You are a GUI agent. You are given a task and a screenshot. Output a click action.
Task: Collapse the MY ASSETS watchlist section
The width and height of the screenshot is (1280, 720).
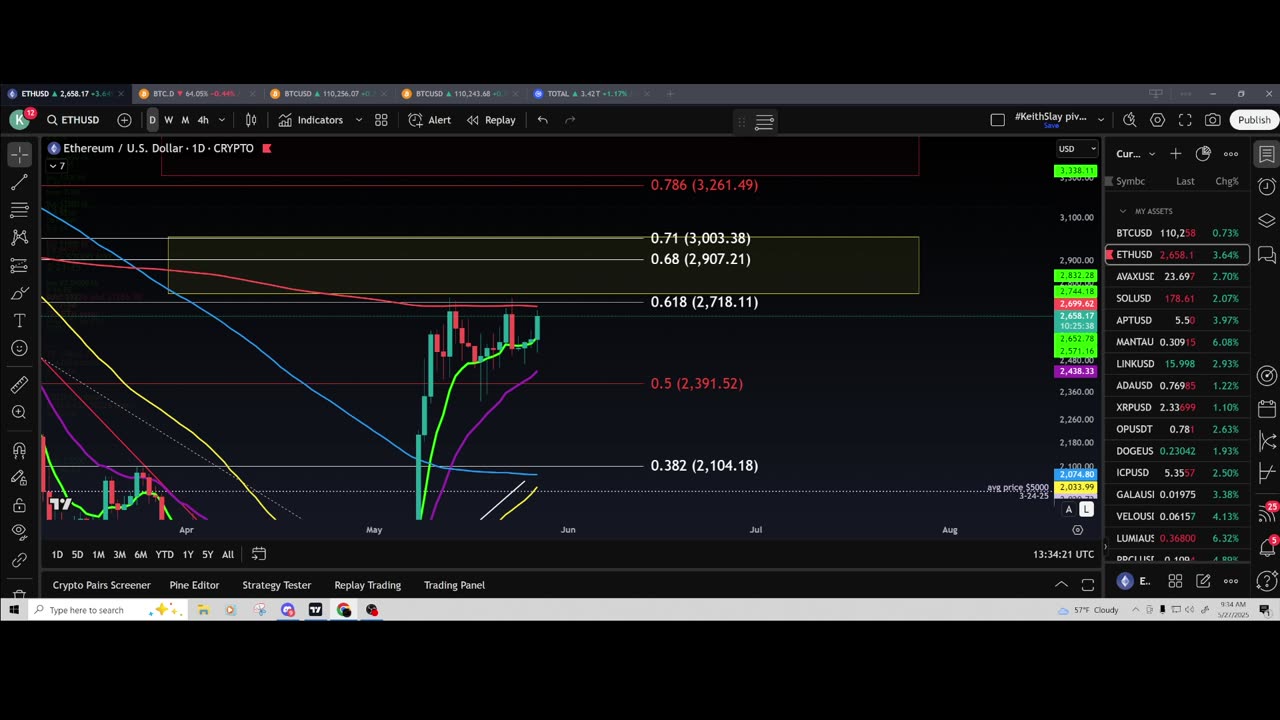[x=1123, y=211]
